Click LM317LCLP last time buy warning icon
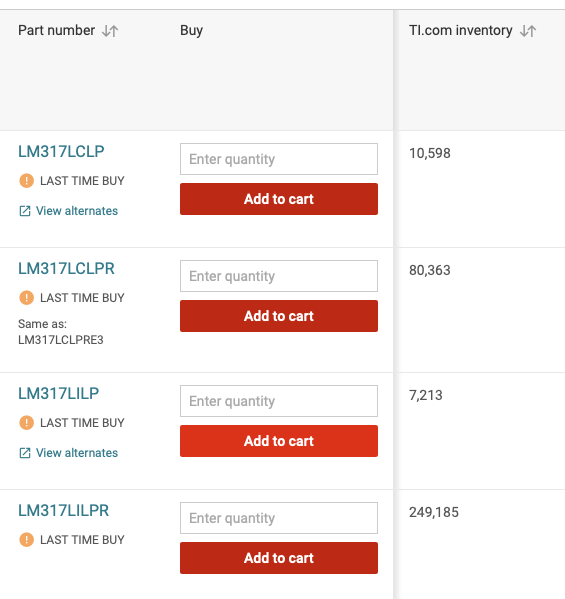 click(26, 181)
